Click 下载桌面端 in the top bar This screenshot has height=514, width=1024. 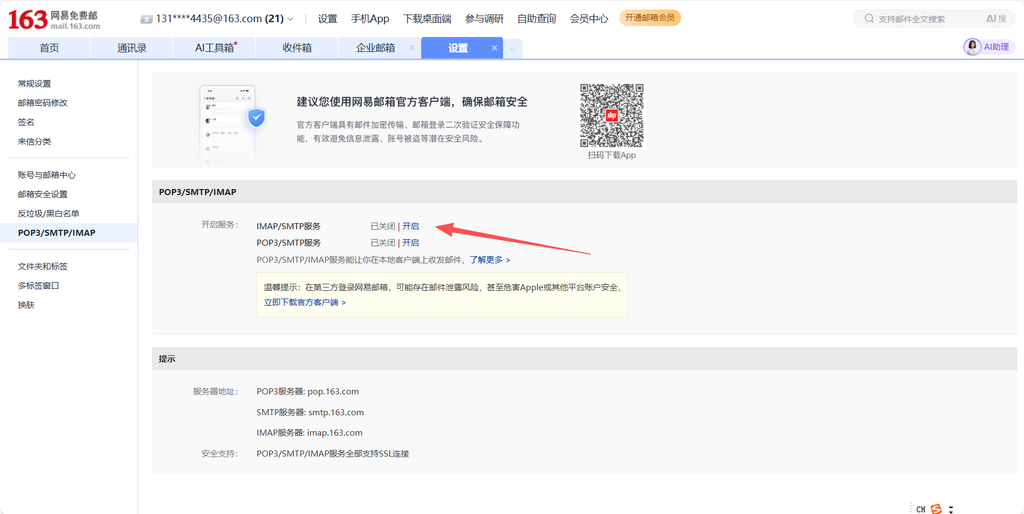427,19
